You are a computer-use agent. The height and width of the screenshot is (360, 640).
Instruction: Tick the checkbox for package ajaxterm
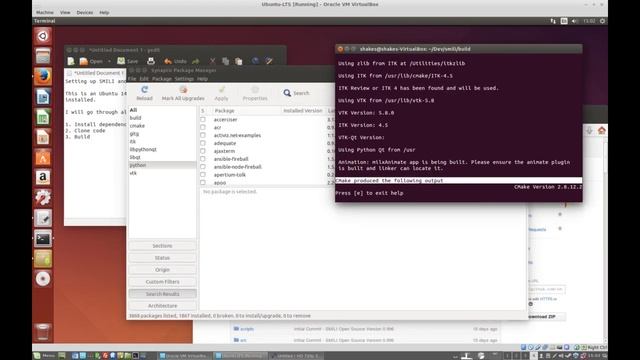pos(203,151)
